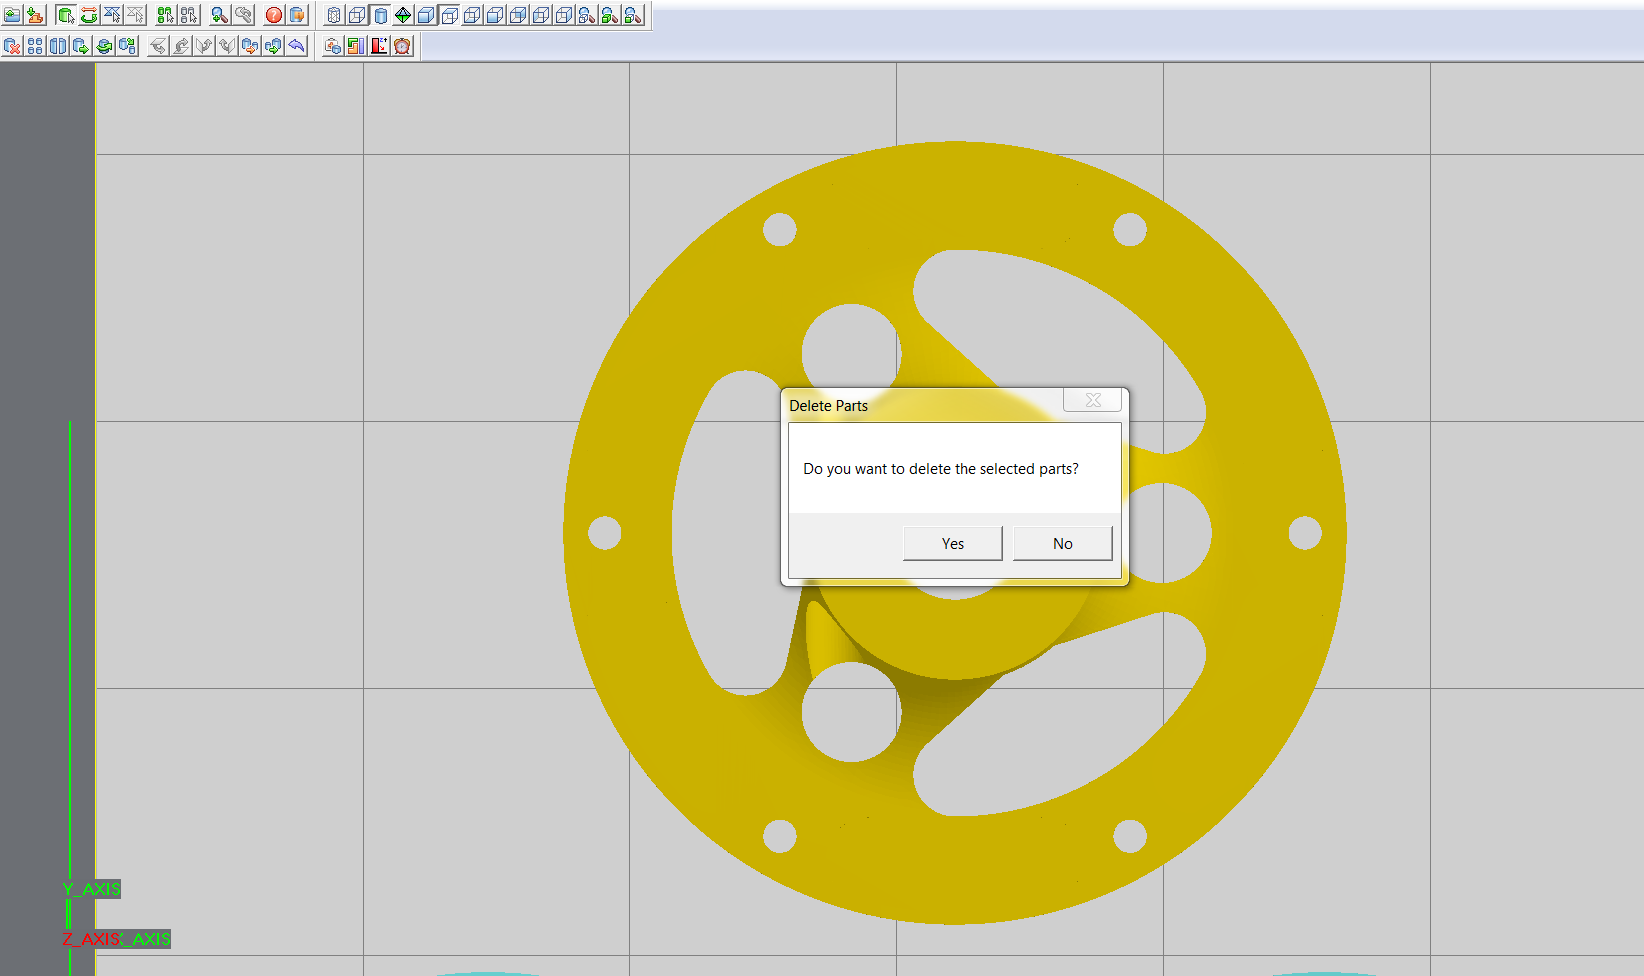
Task: Click the blue undo arrow icon
Action: pos(296,46)
